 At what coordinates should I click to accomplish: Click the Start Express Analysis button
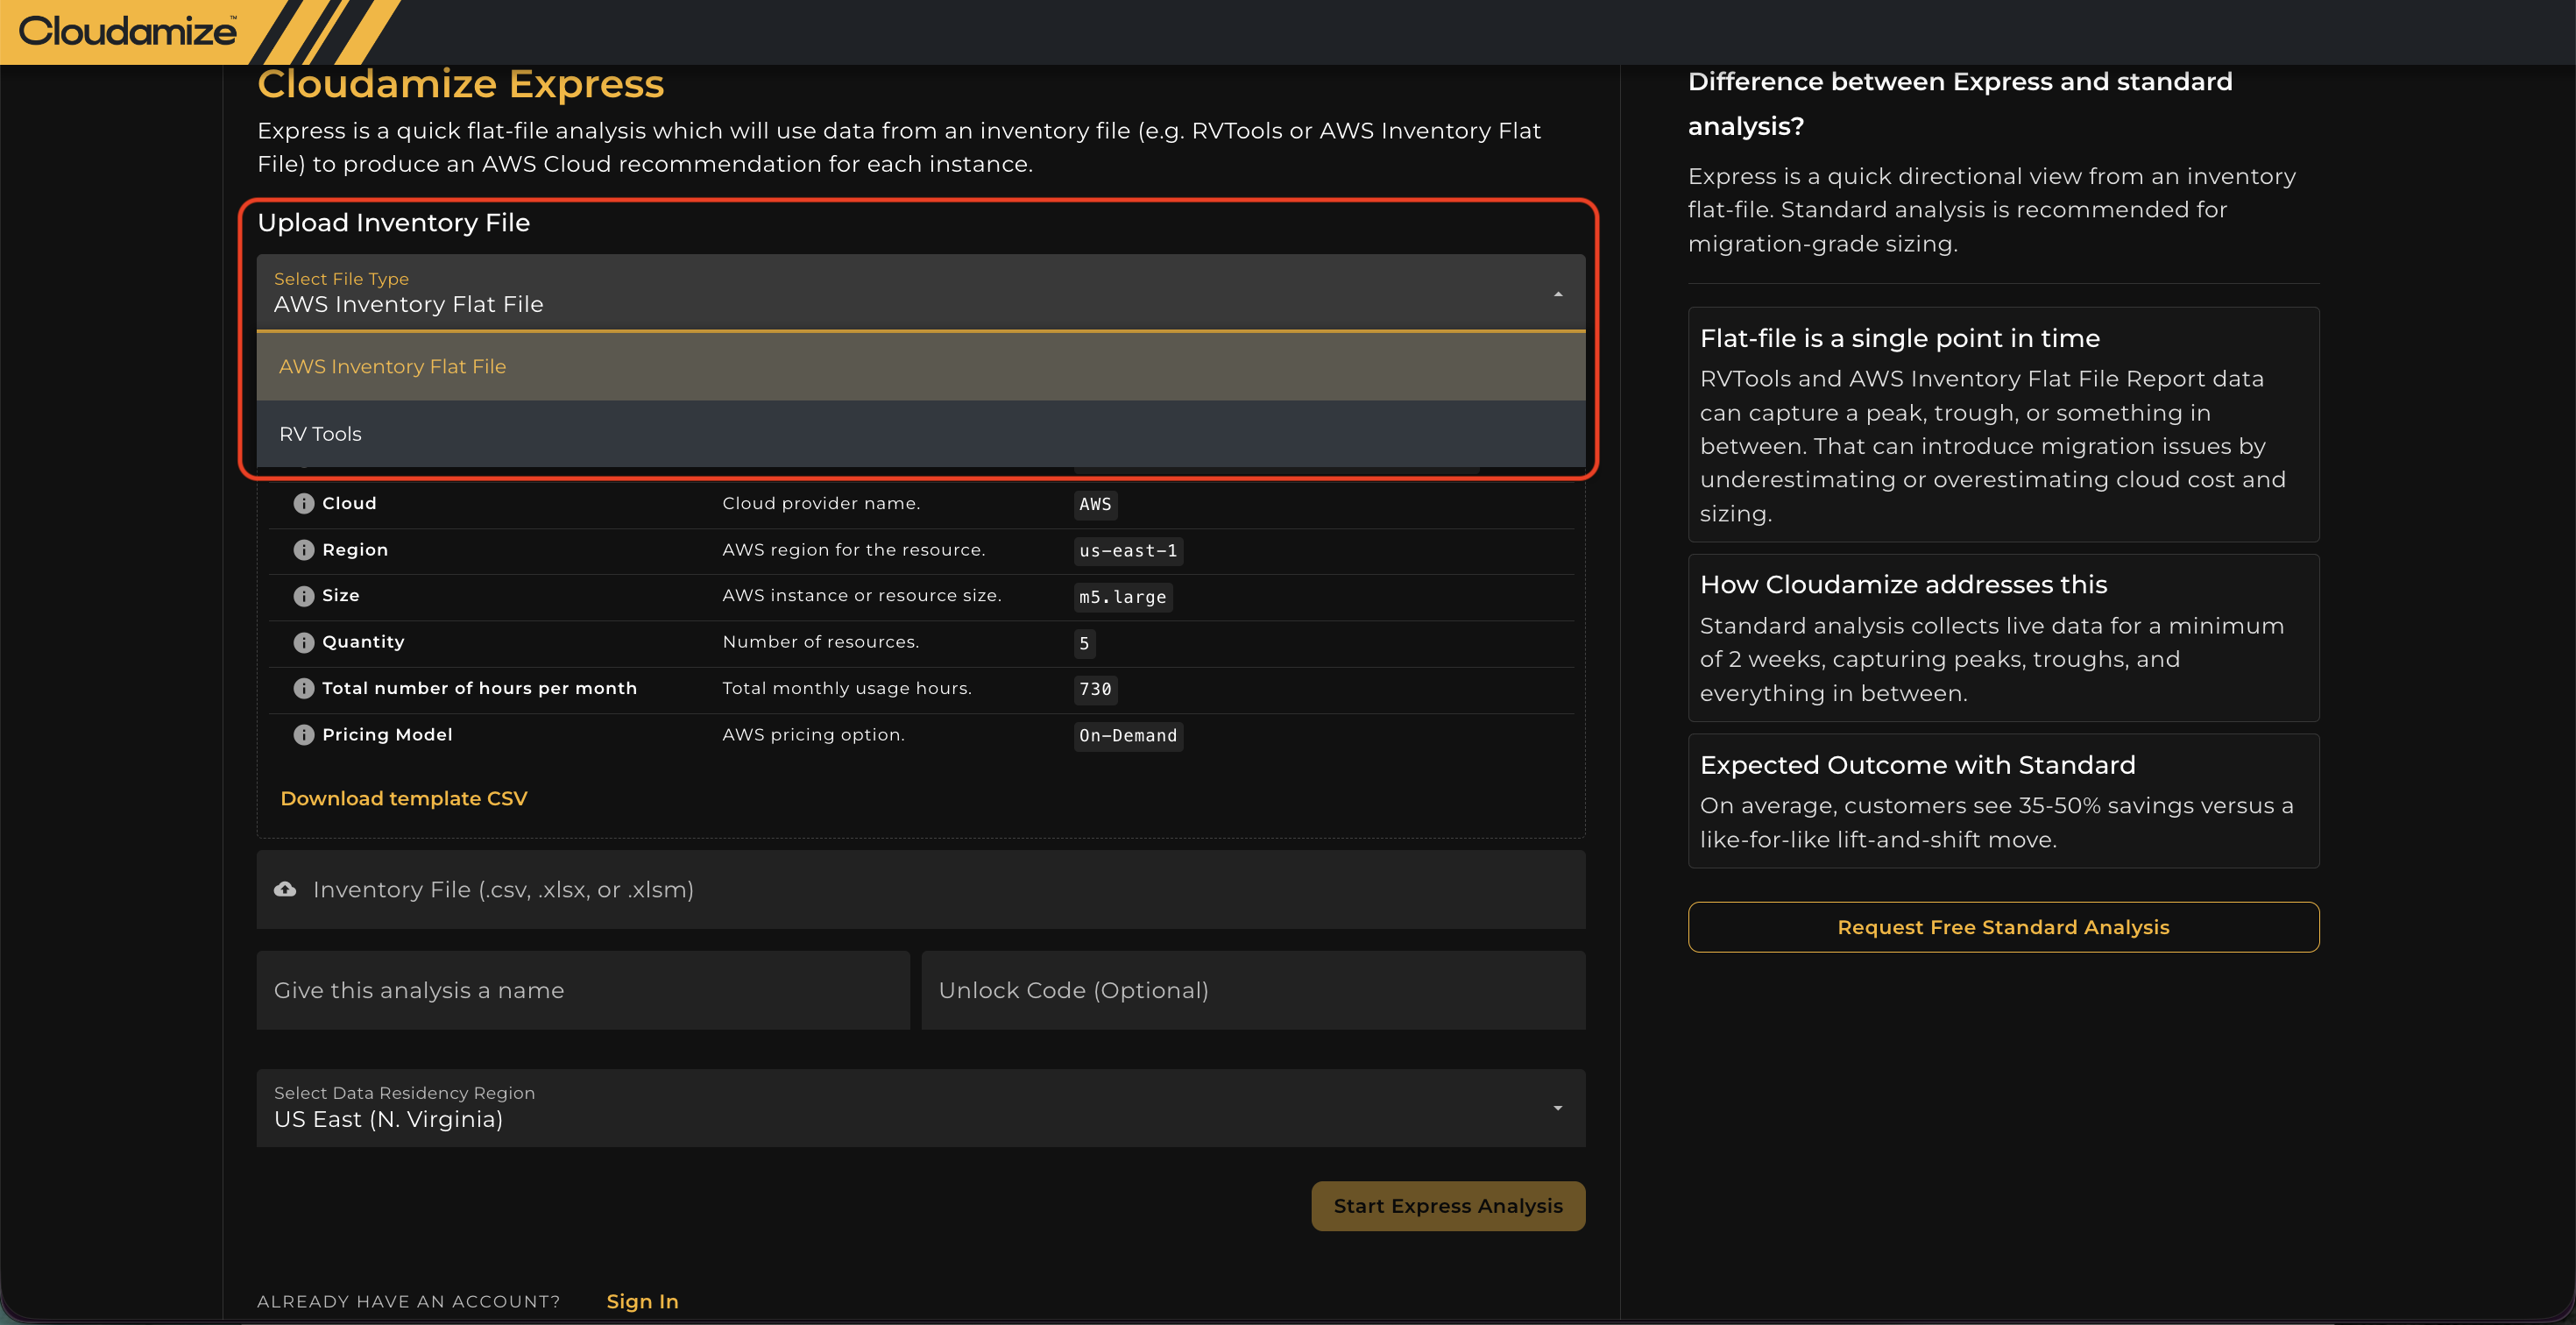click(x=1448, y=1206)
